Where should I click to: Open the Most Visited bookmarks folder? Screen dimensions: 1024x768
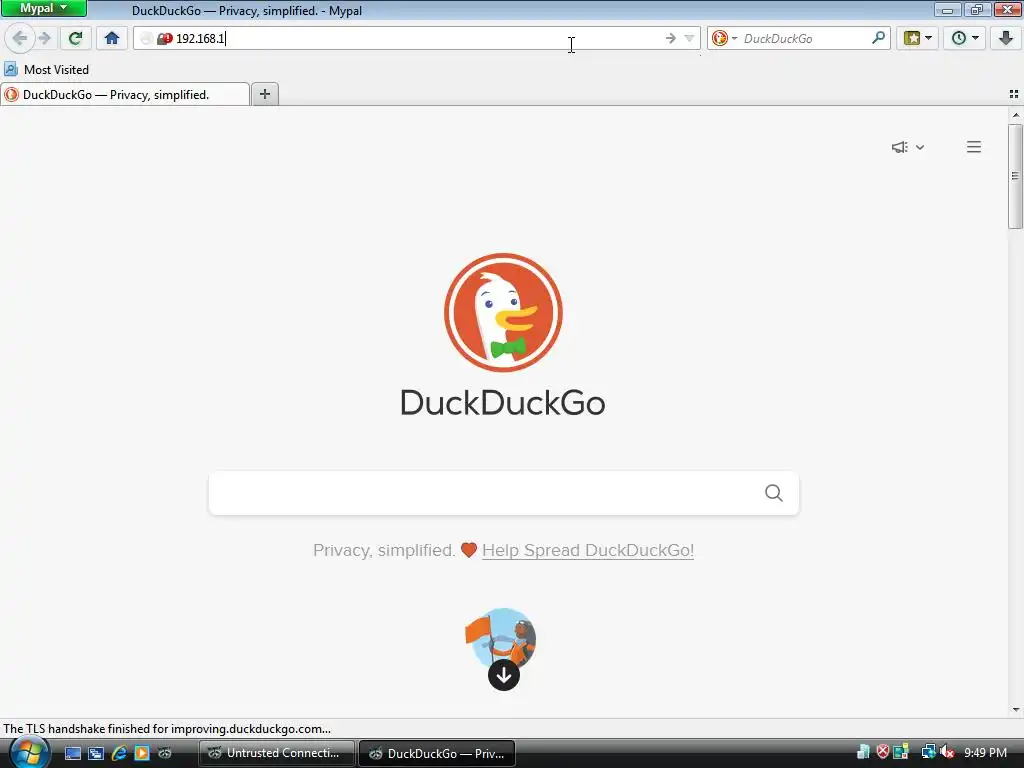point(46,69)
